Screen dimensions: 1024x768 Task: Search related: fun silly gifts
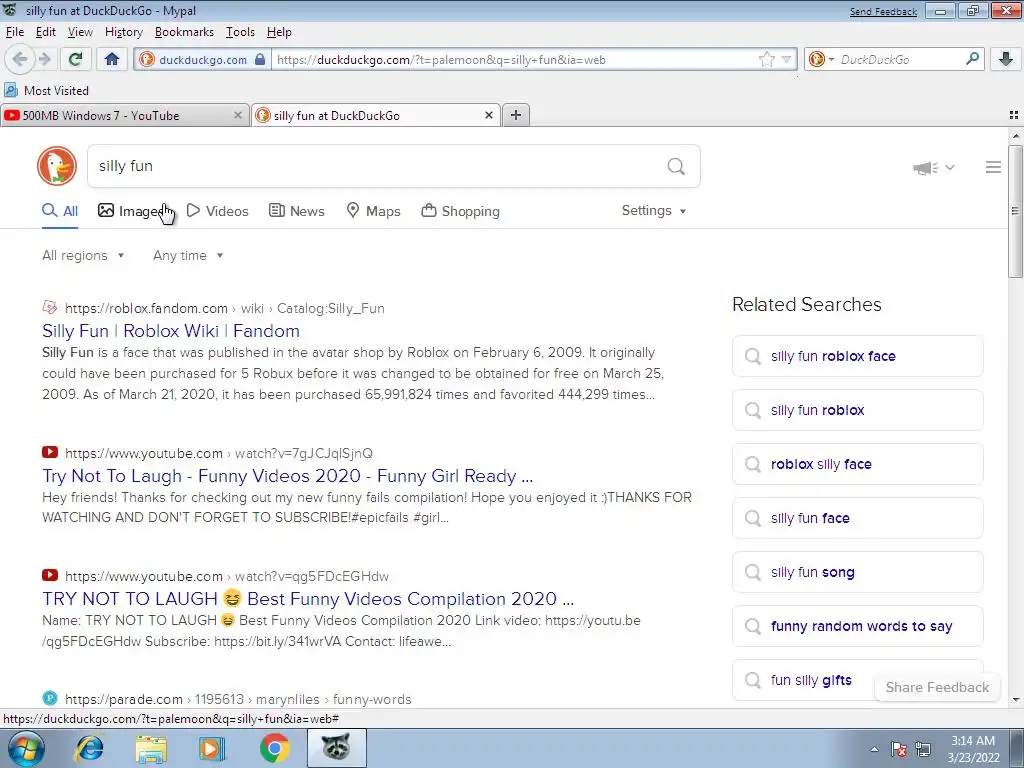tap(811, 680)
